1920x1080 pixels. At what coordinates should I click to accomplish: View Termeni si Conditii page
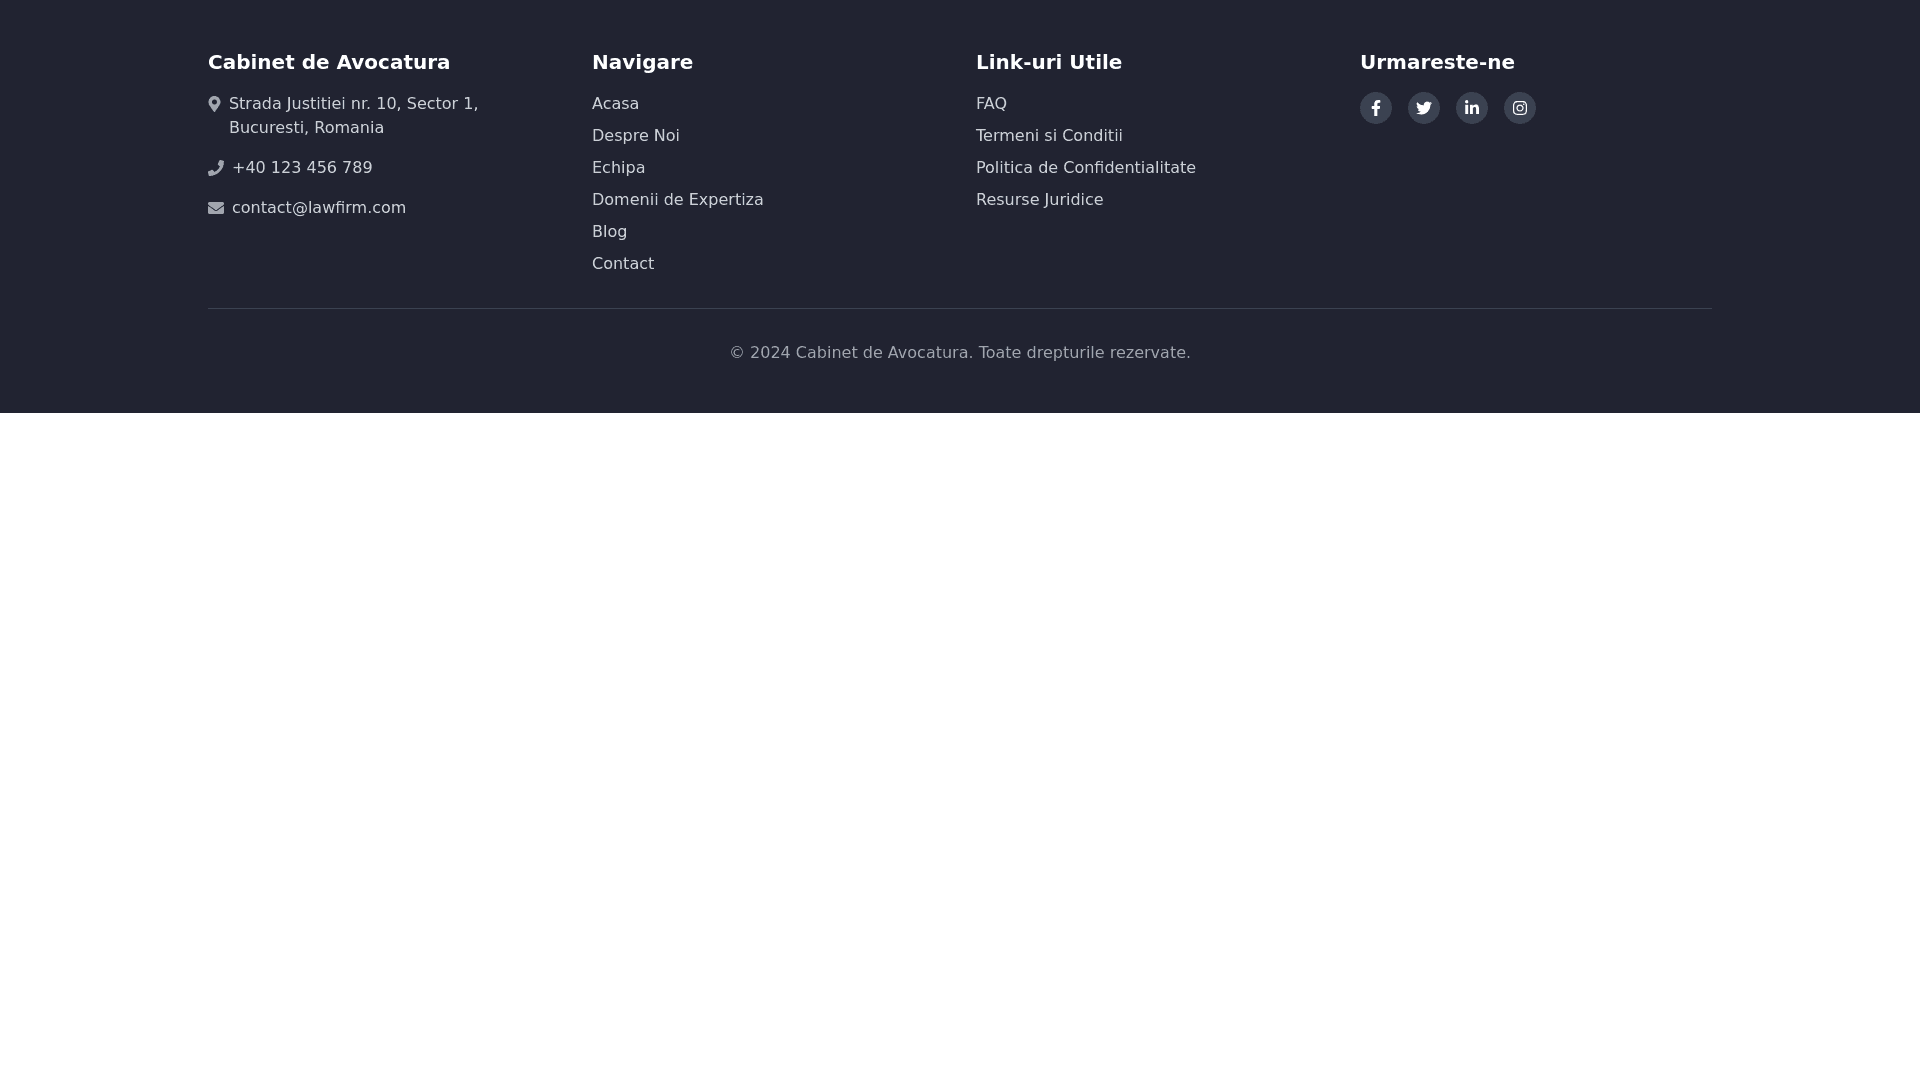pyautogui.click(x=1048, y=136)
